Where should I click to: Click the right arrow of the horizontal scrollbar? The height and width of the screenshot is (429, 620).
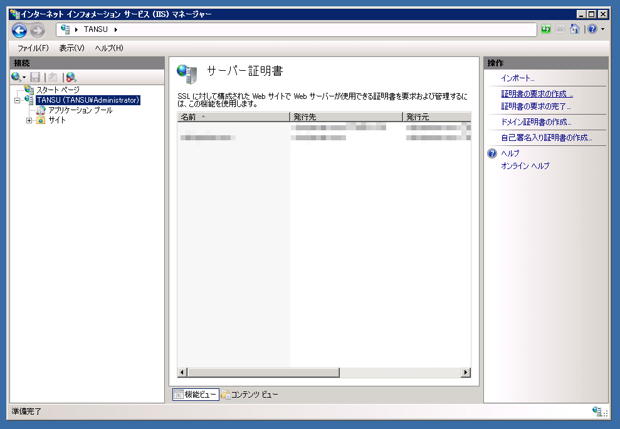[x=466, y=372]
